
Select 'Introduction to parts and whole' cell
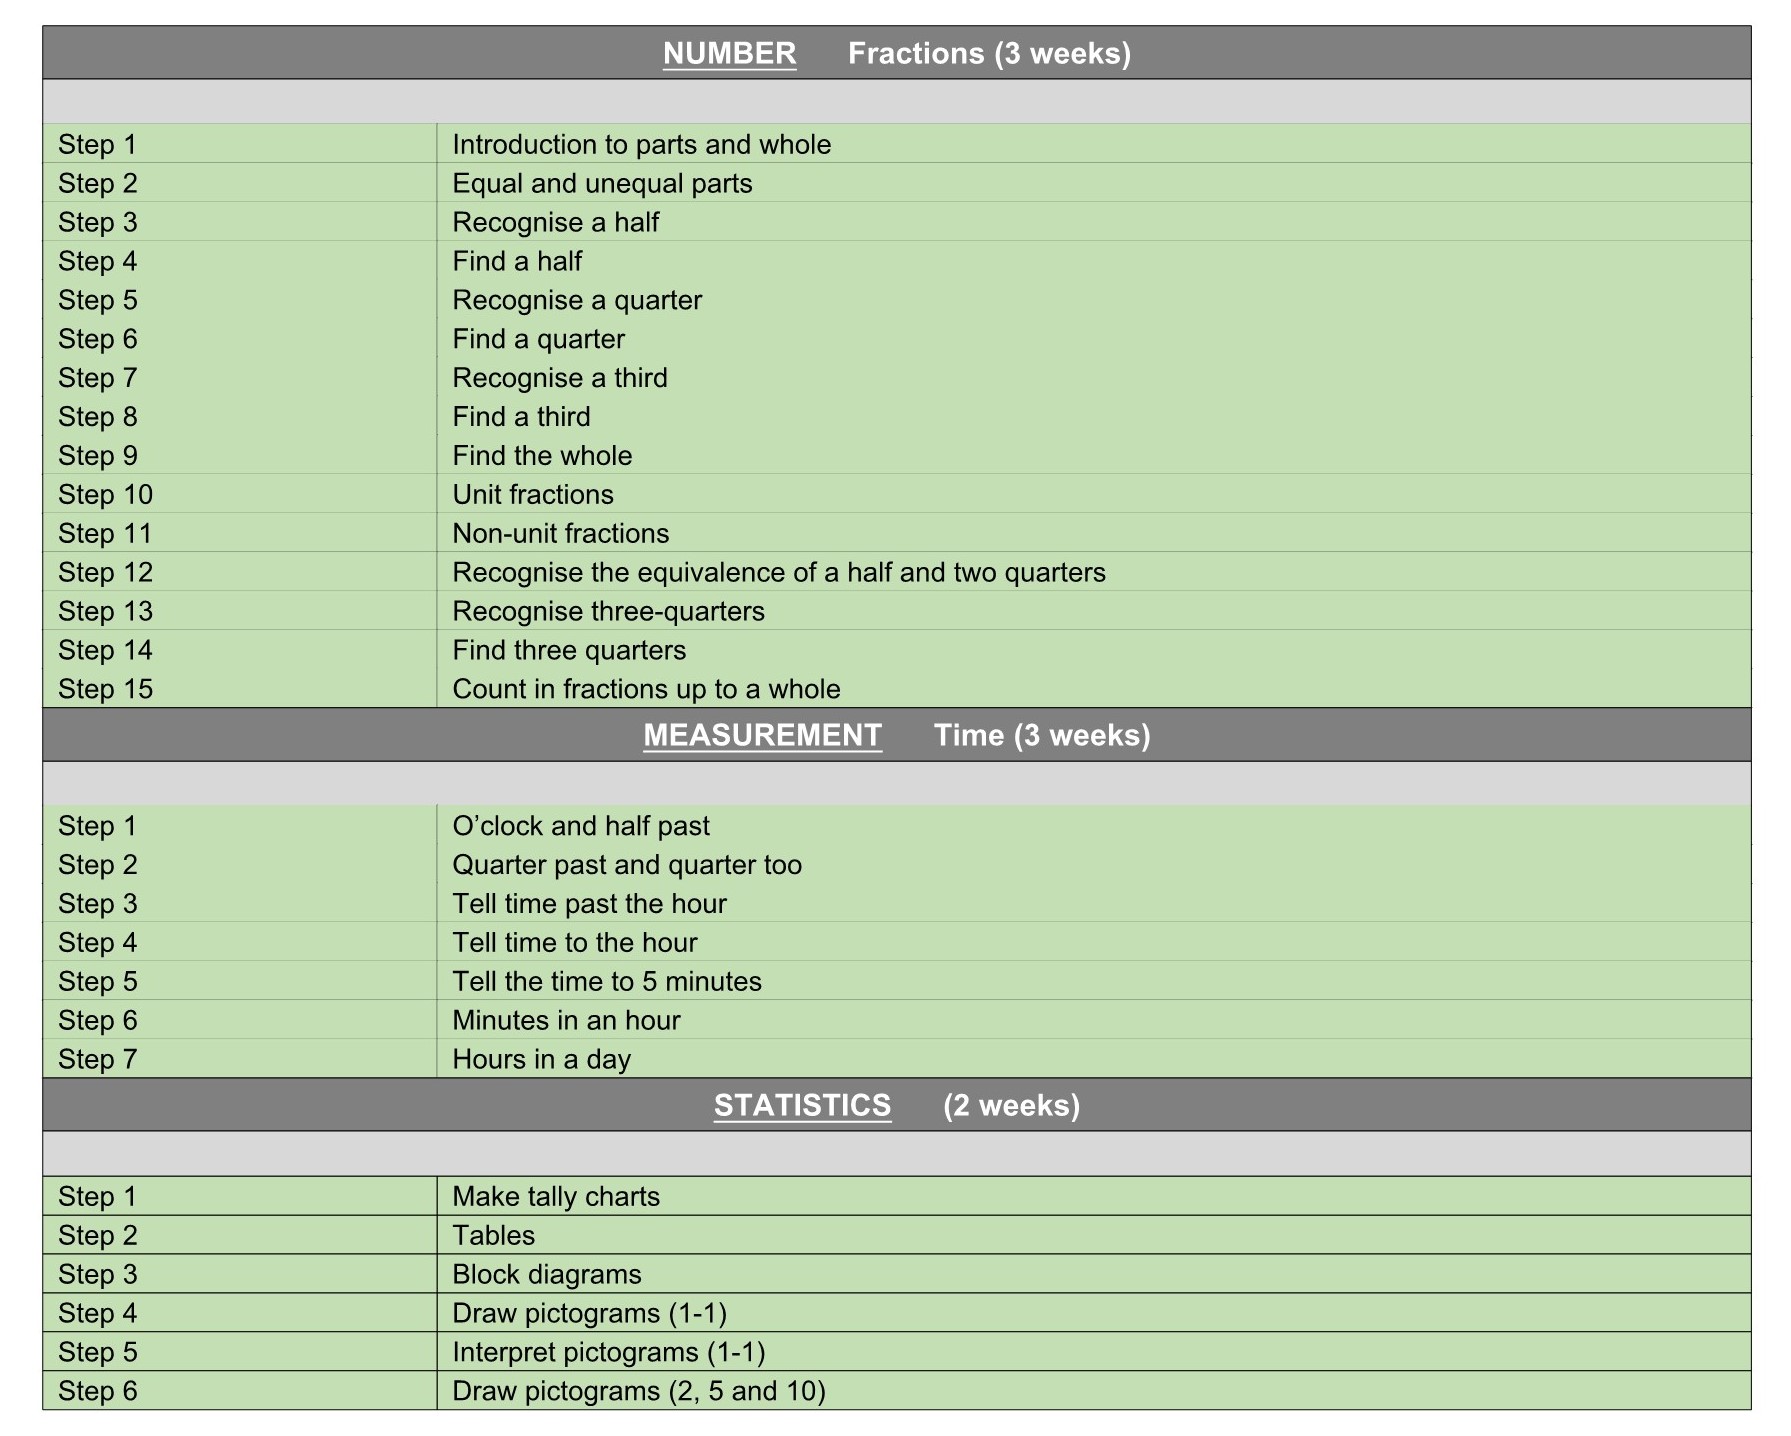pyautogui.click(x=641, y=145)
